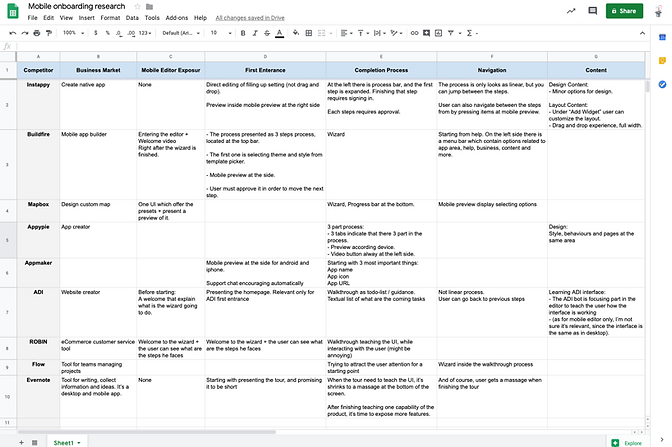Viewport: 672px width, 447px height.
Task: Open the View menu
Action: coord(66,18)
